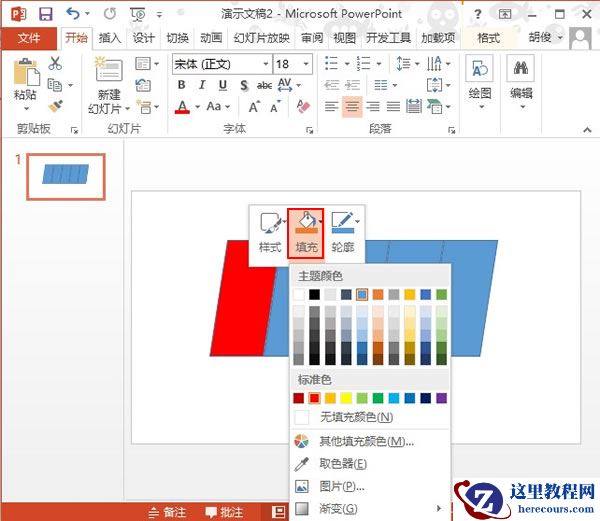Toggle Underline formatting
The image size is (600, 521).
tap(223, 85)
